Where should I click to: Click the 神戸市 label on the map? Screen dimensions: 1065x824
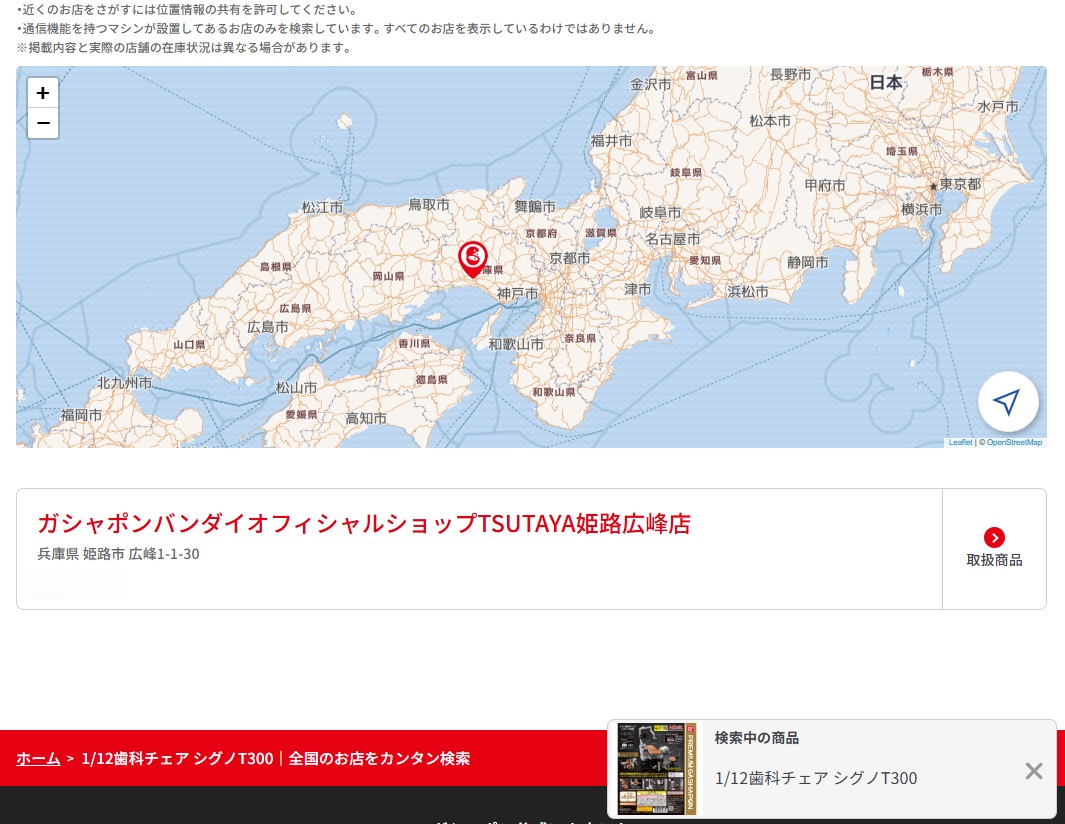[x=517, y=294]
